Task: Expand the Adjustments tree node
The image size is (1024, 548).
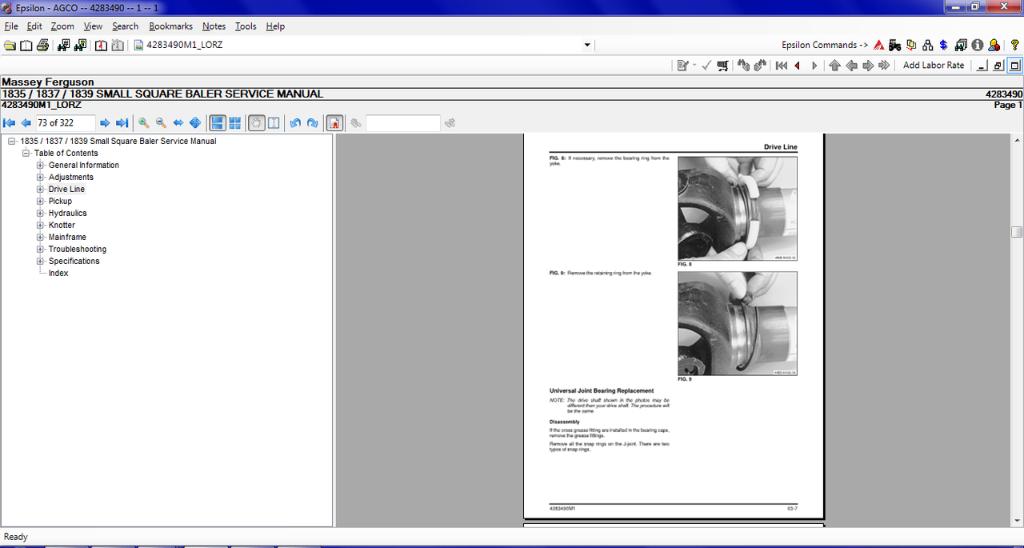Action: (40, 177)
